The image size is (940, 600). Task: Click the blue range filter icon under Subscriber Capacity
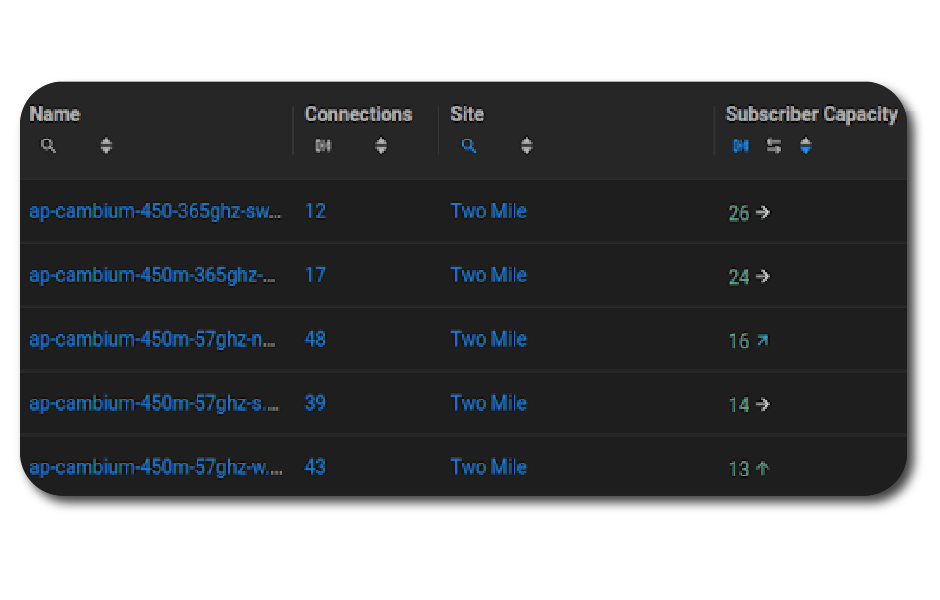(x=740, y=146)
